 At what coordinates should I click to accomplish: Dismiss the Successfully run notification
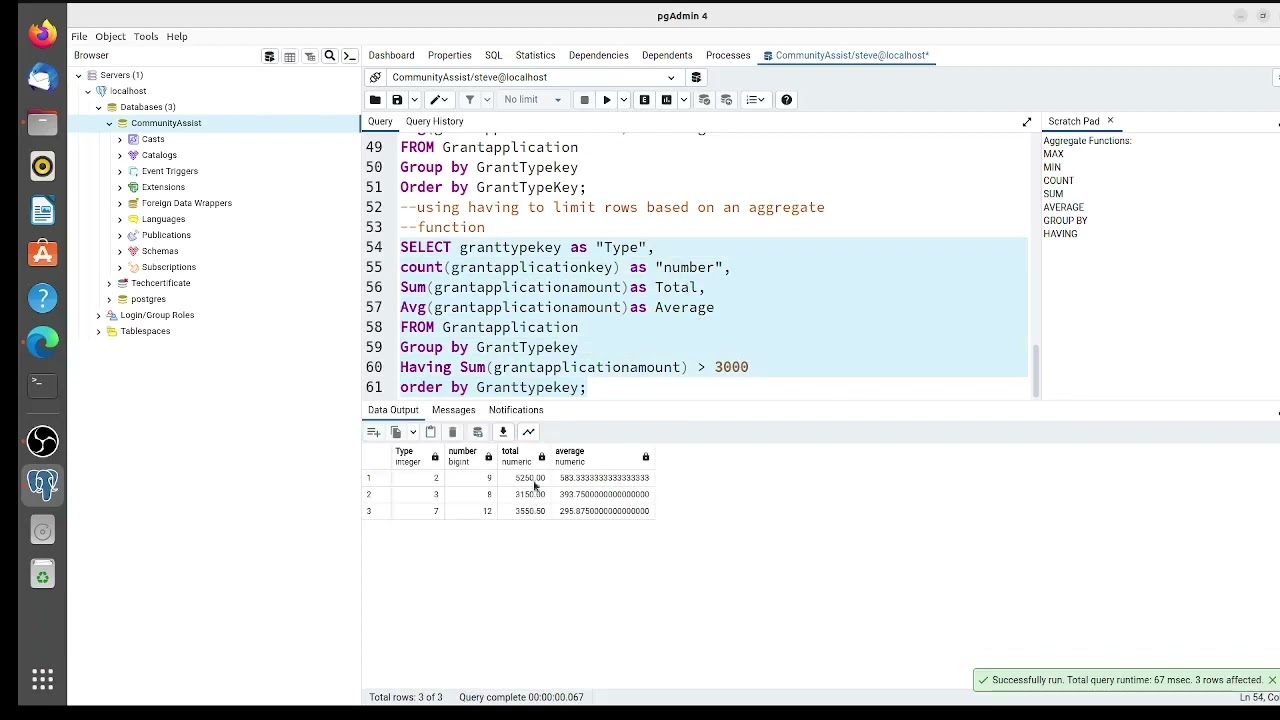click(1272, 680)
